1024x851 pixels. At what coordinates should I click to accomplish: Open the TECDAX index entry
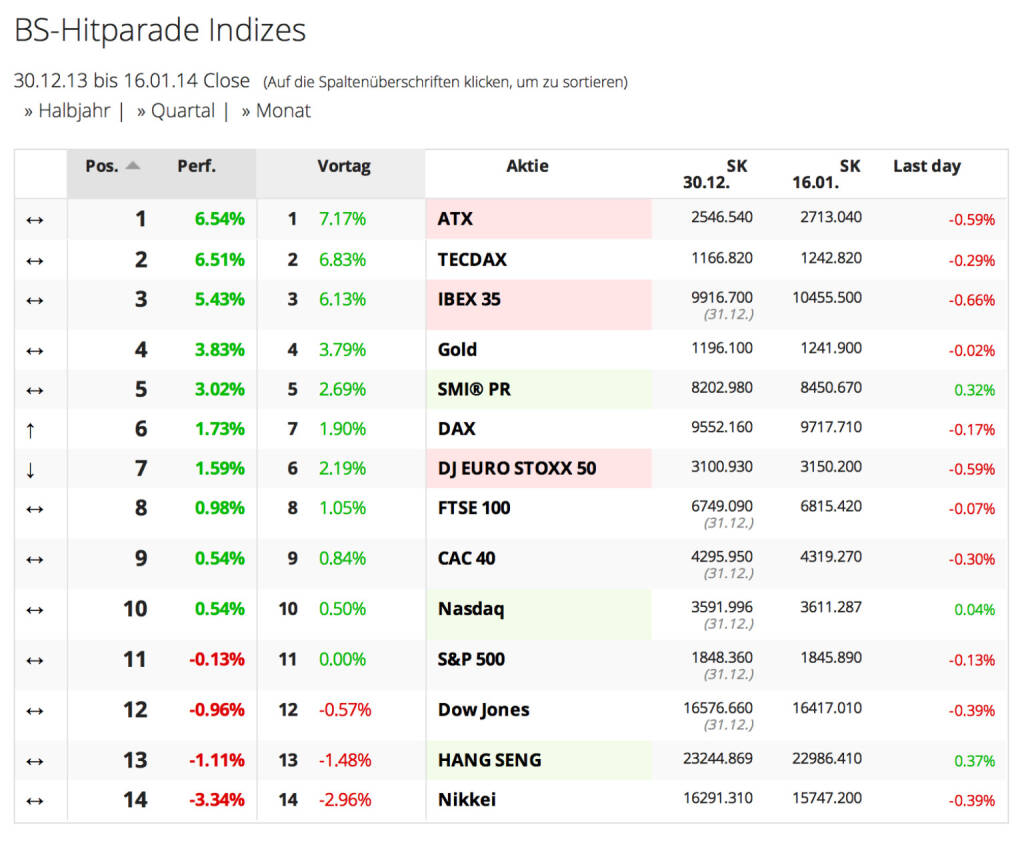tap(472, 260)
